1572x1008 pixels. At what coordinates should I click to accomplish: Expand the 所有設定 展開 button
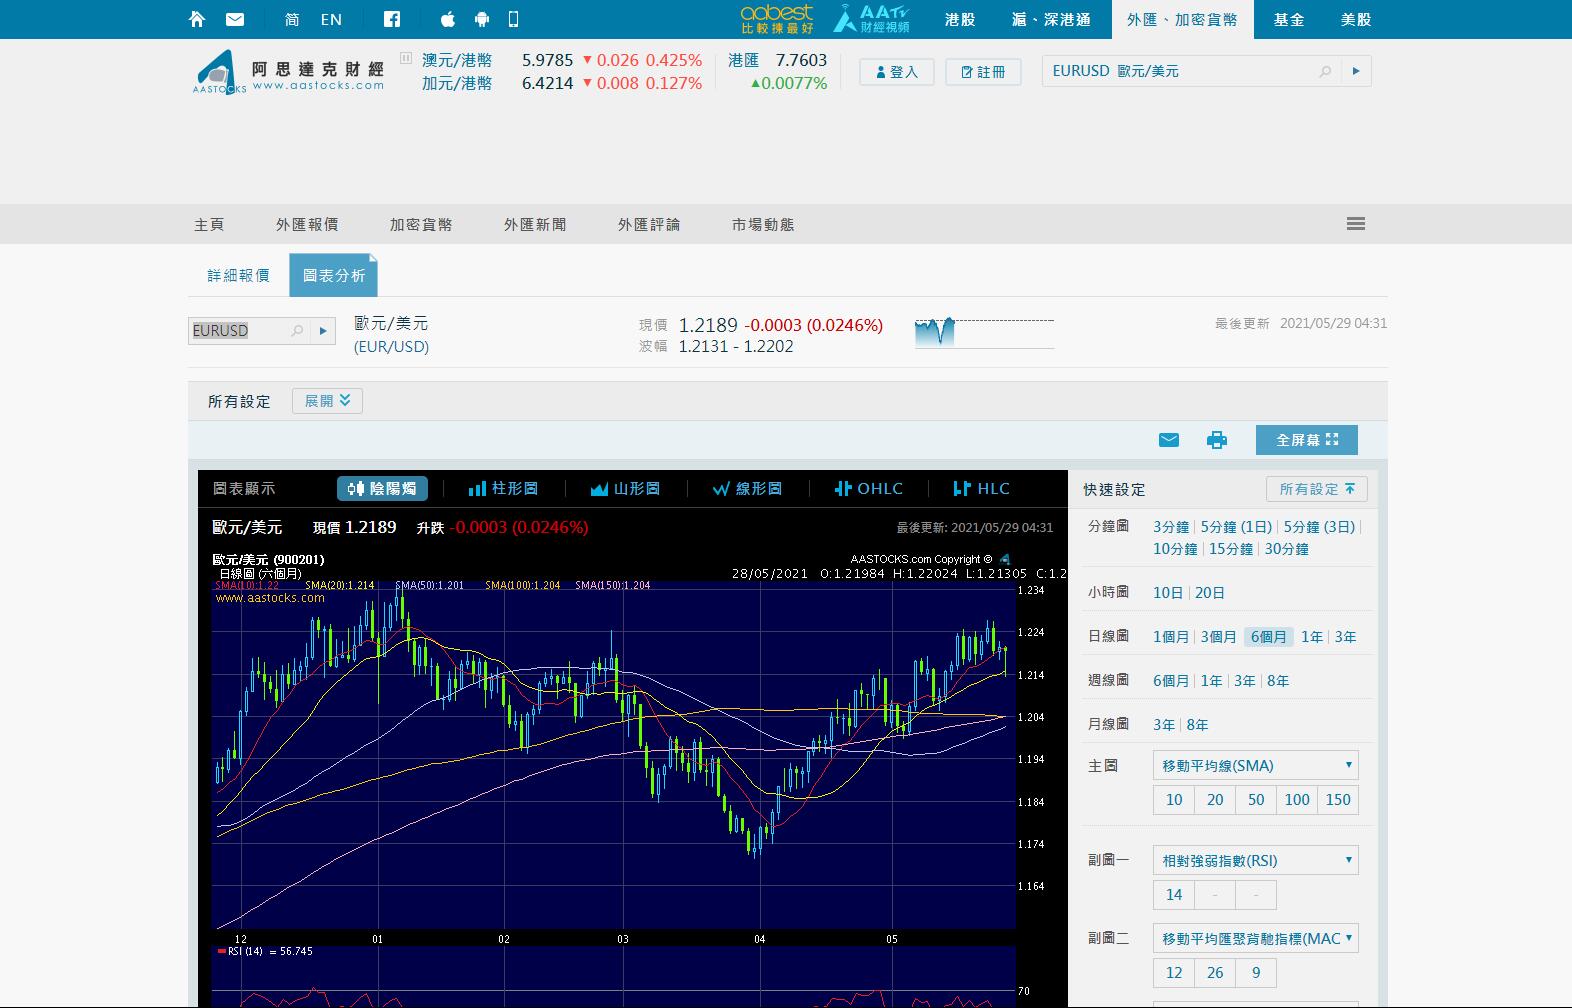(327, 401)
